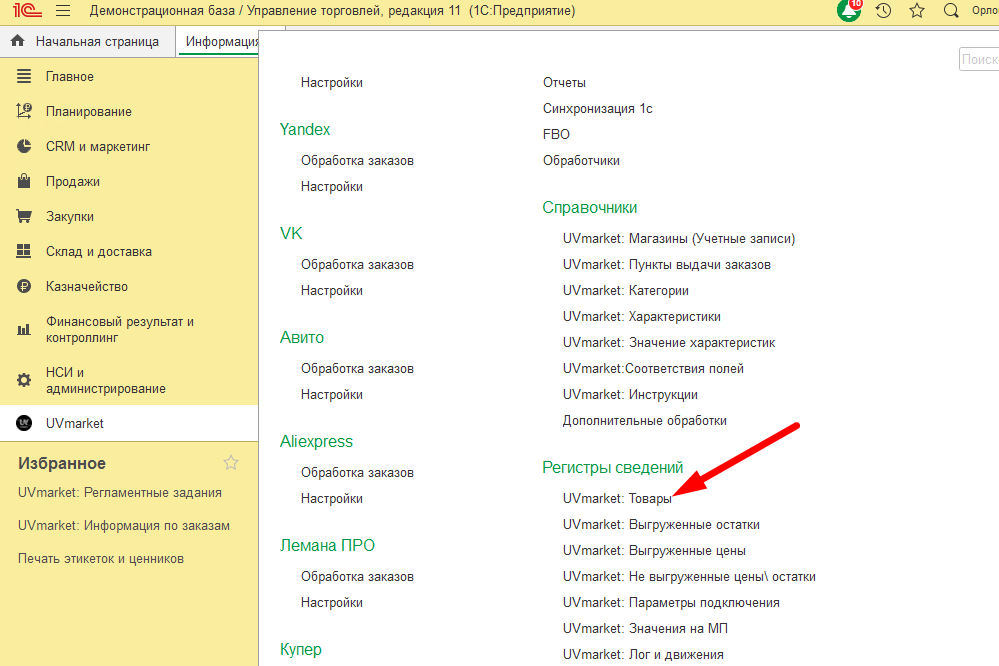Image resolution: width=999 pixels, height=666 pixels.
Task: Click the Планирование chart icon
Action: coord(24,111)
